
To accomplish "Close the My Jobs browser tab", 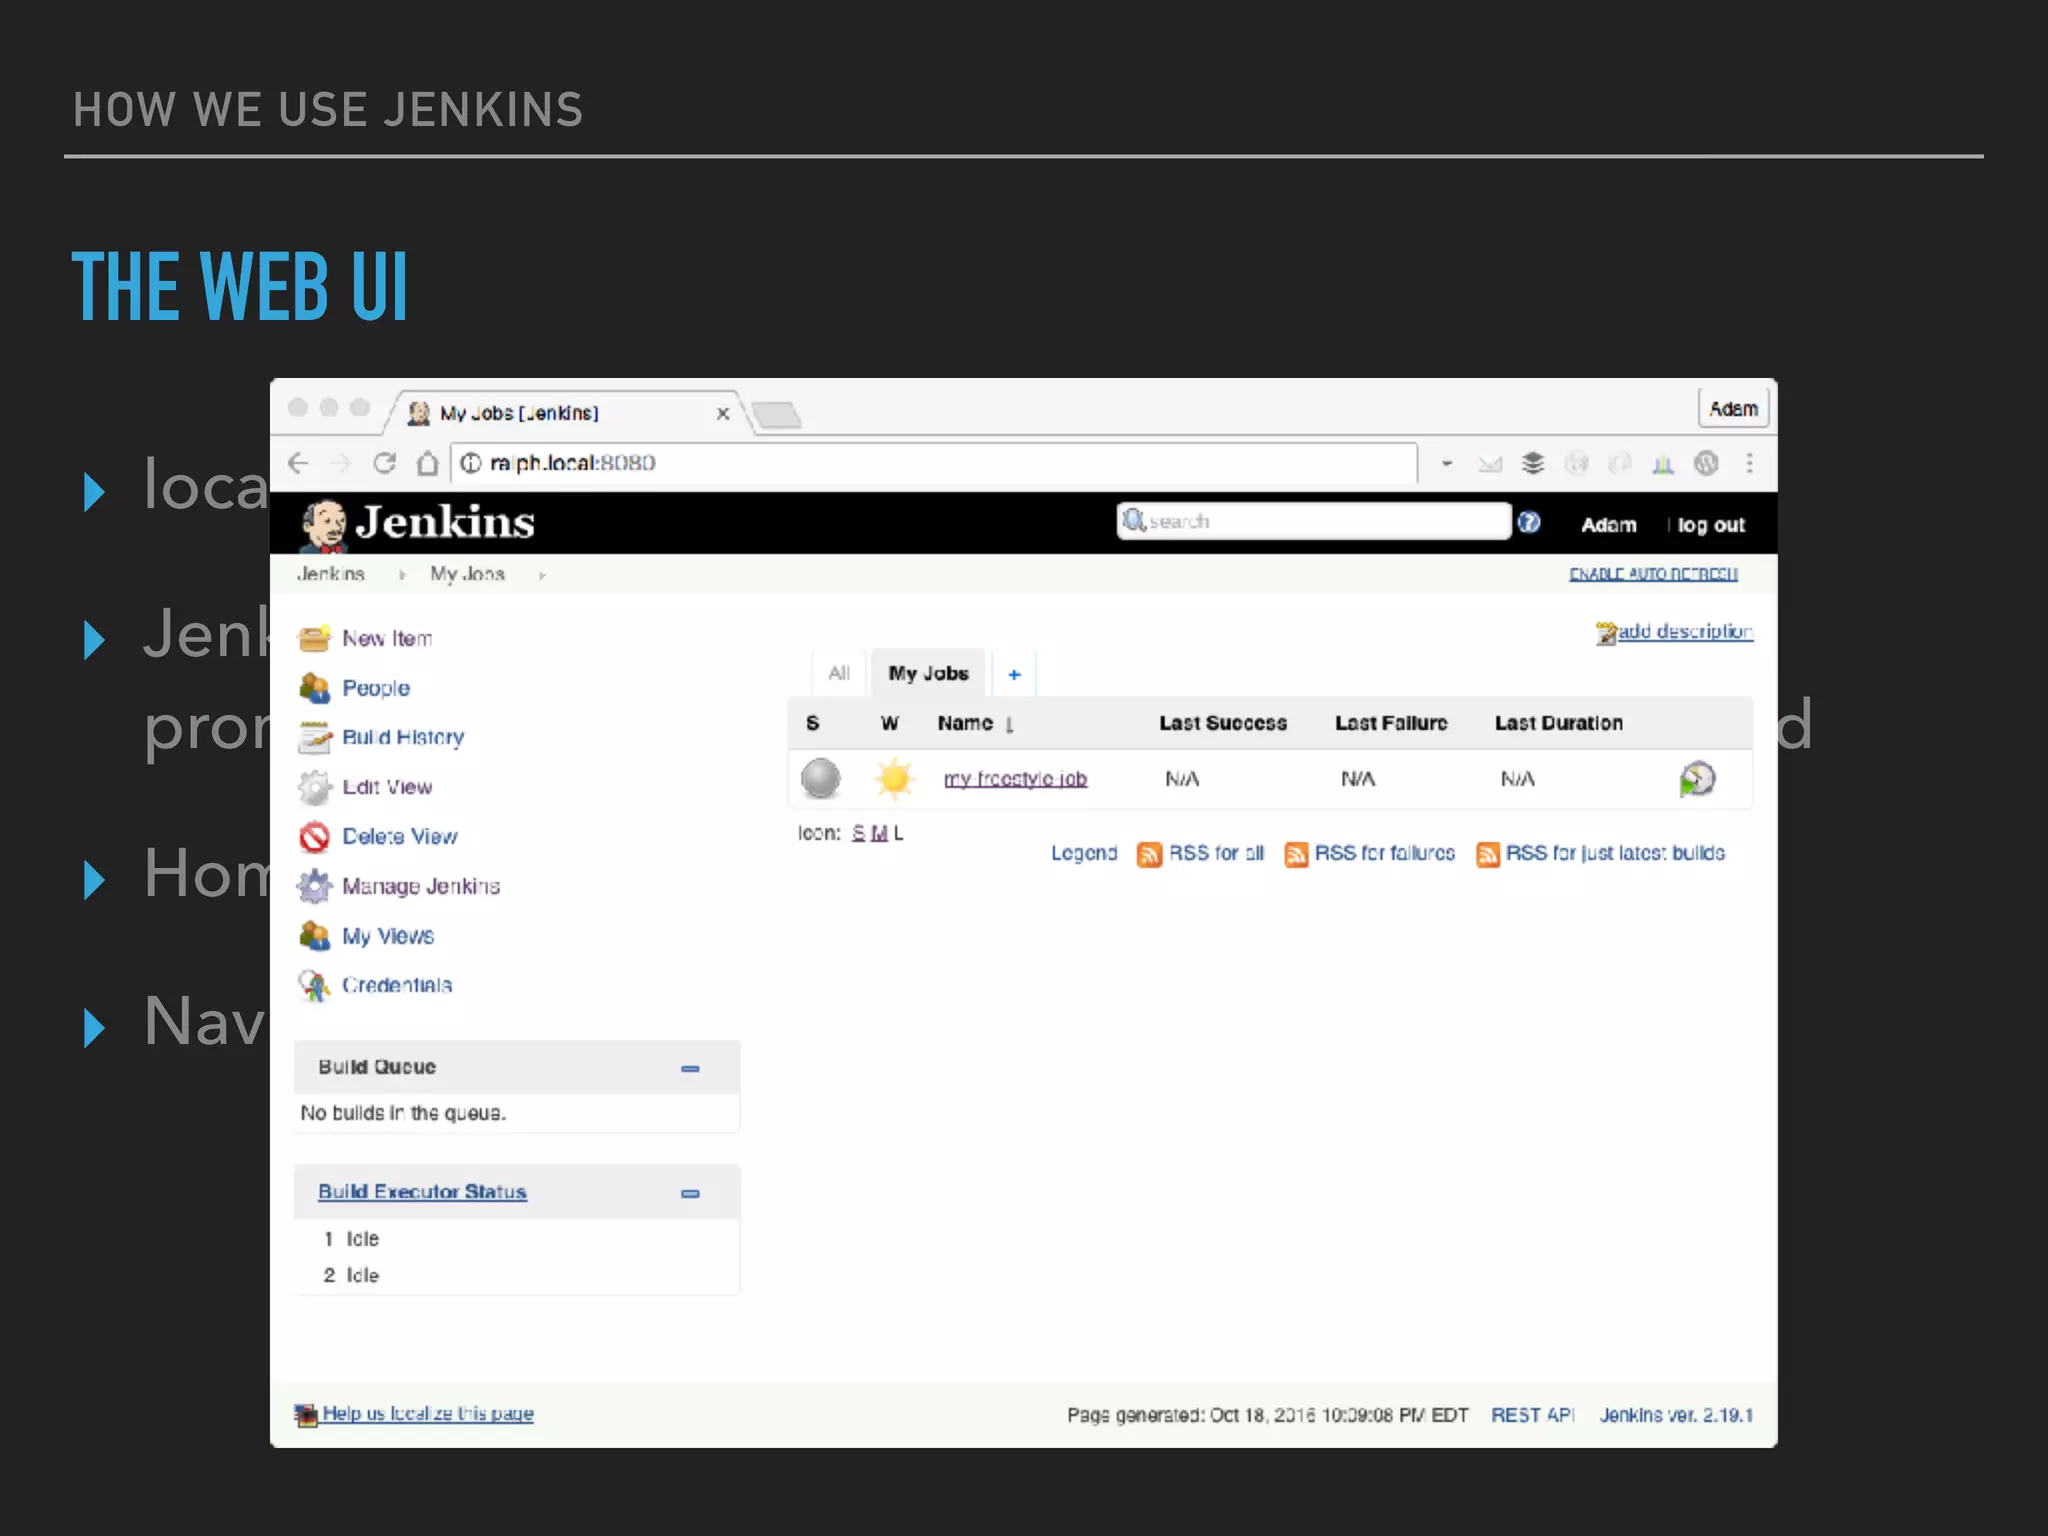I will (x=723, y=414).
